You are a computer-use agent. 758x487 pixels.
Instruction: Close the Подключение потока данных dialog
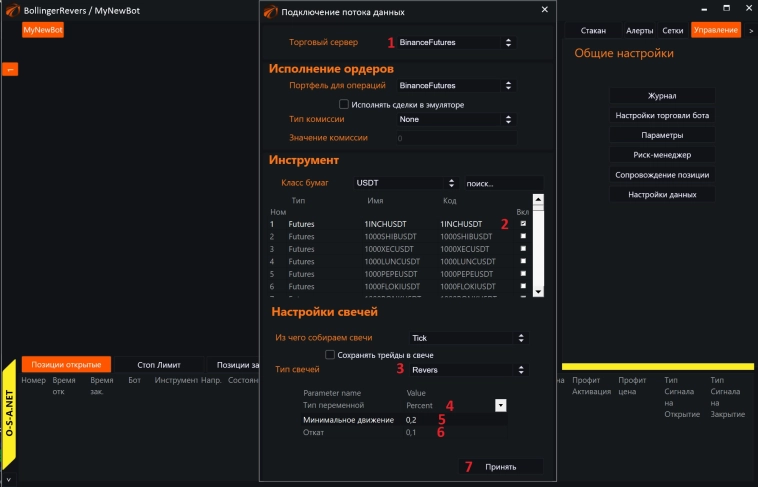pos(544,11)
